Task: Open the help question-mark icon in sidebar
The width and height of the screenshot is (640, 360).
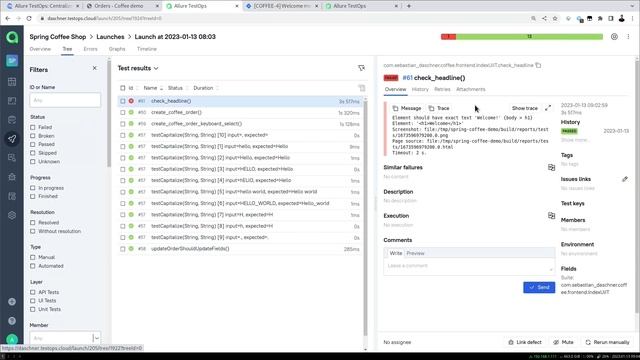Action: [12, 321]
